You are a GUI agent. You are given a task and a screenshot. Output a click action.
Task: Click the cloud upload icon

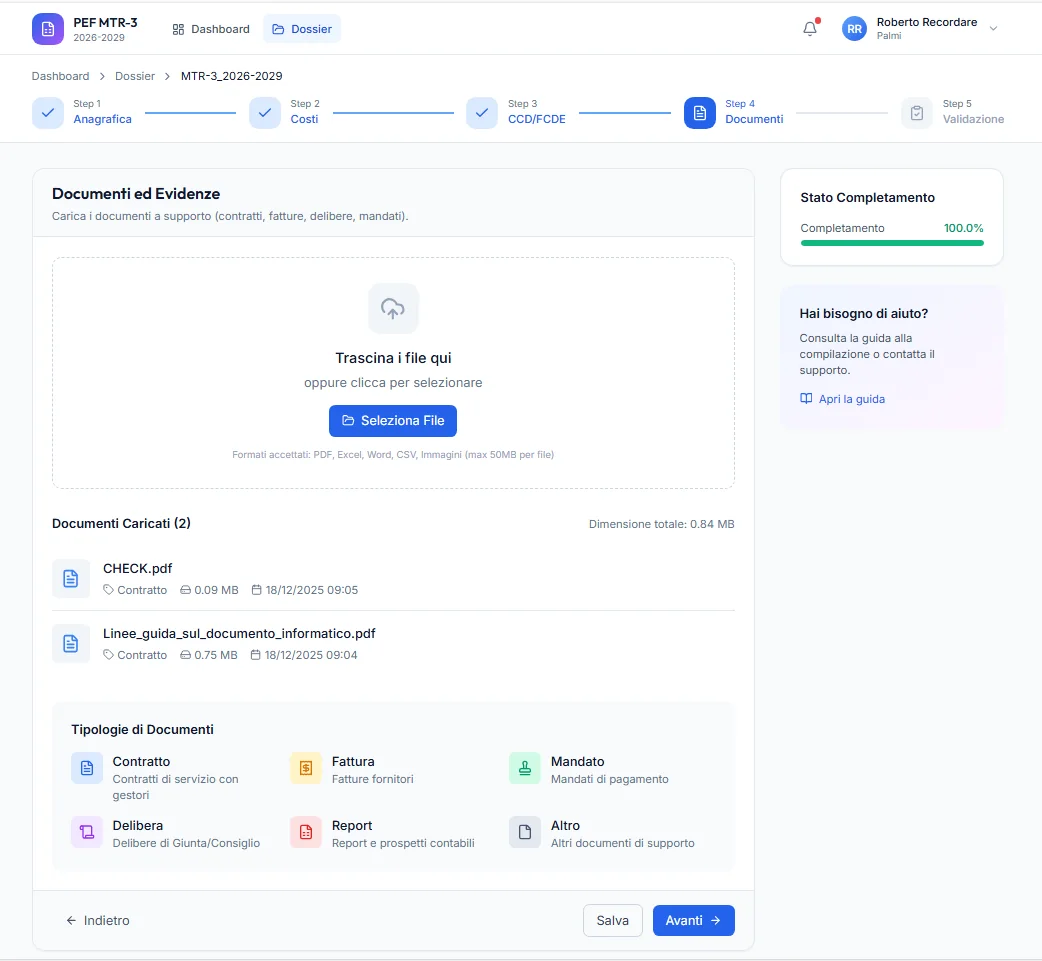point(393,308)
